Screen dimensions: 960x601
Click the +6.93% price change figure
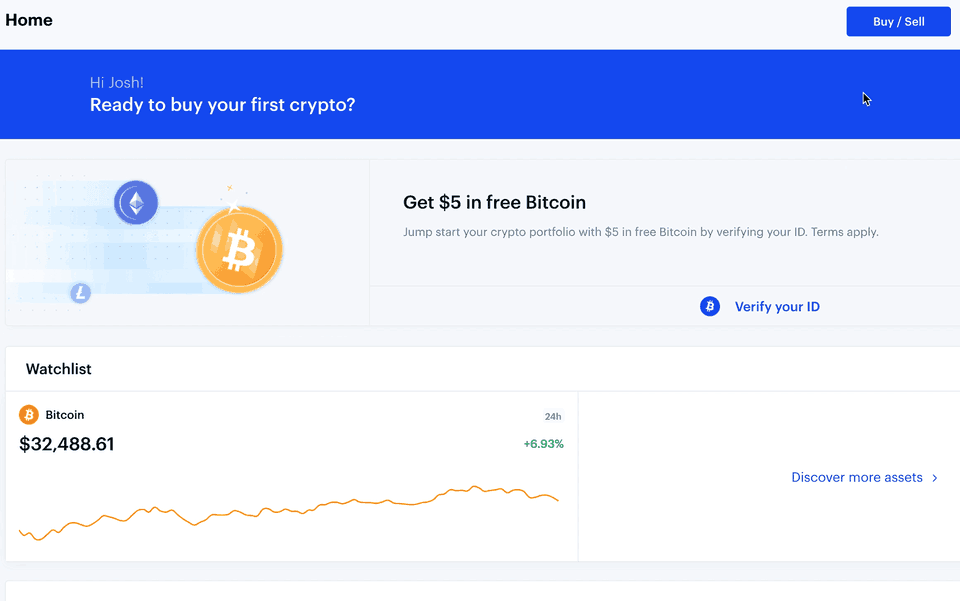point(543,444)
